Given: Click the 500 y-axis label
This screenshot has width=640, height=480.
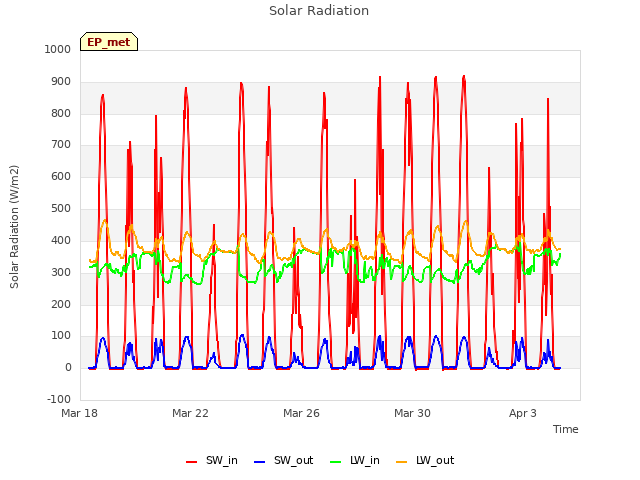Looking at the screenshot, I should coord(61,209).
